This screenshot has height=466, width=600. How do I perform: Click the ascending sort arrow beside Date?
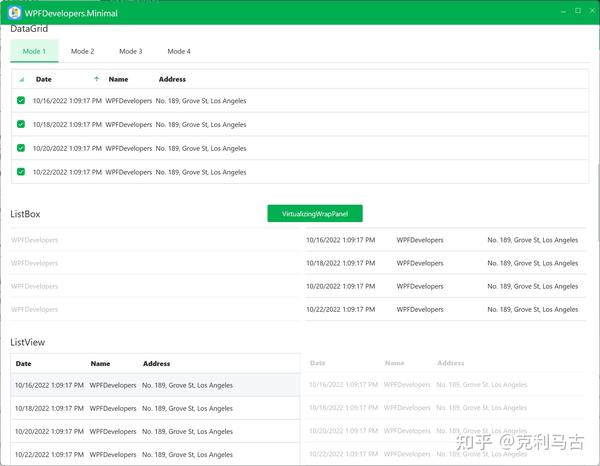[x=96, y=79]
